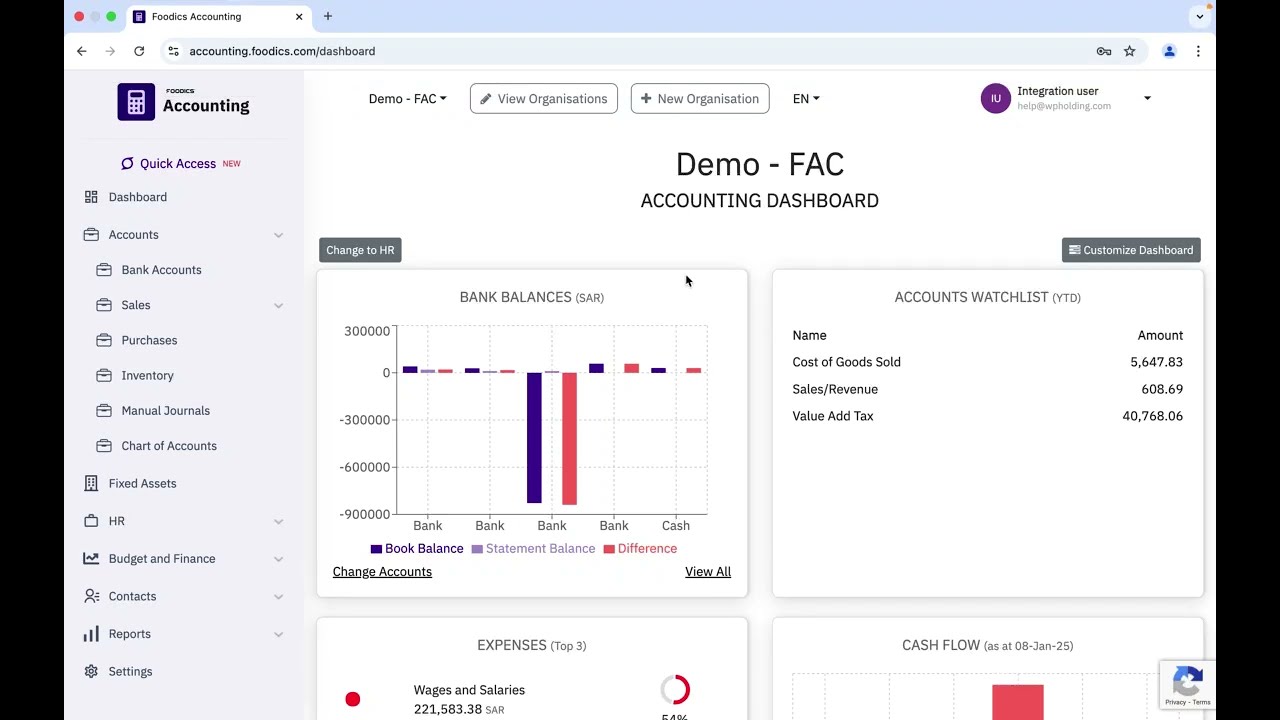Open a new browser tab with plus
Screen dimensions: 1280x720
[x=328, y=16]
